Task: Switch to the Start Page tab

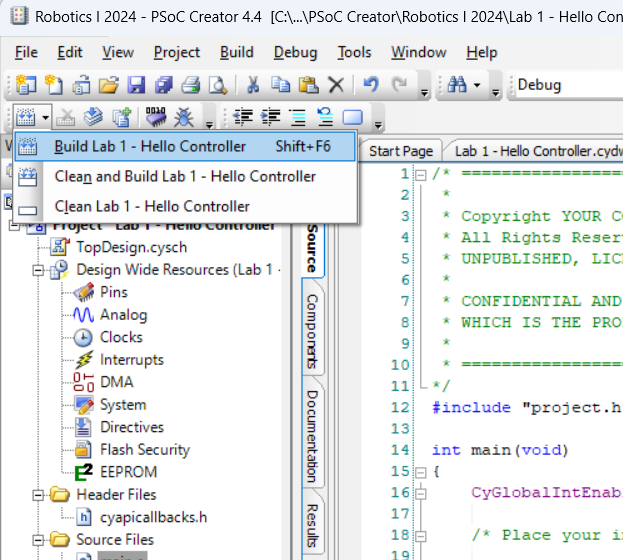Action: tap(401, 151)
